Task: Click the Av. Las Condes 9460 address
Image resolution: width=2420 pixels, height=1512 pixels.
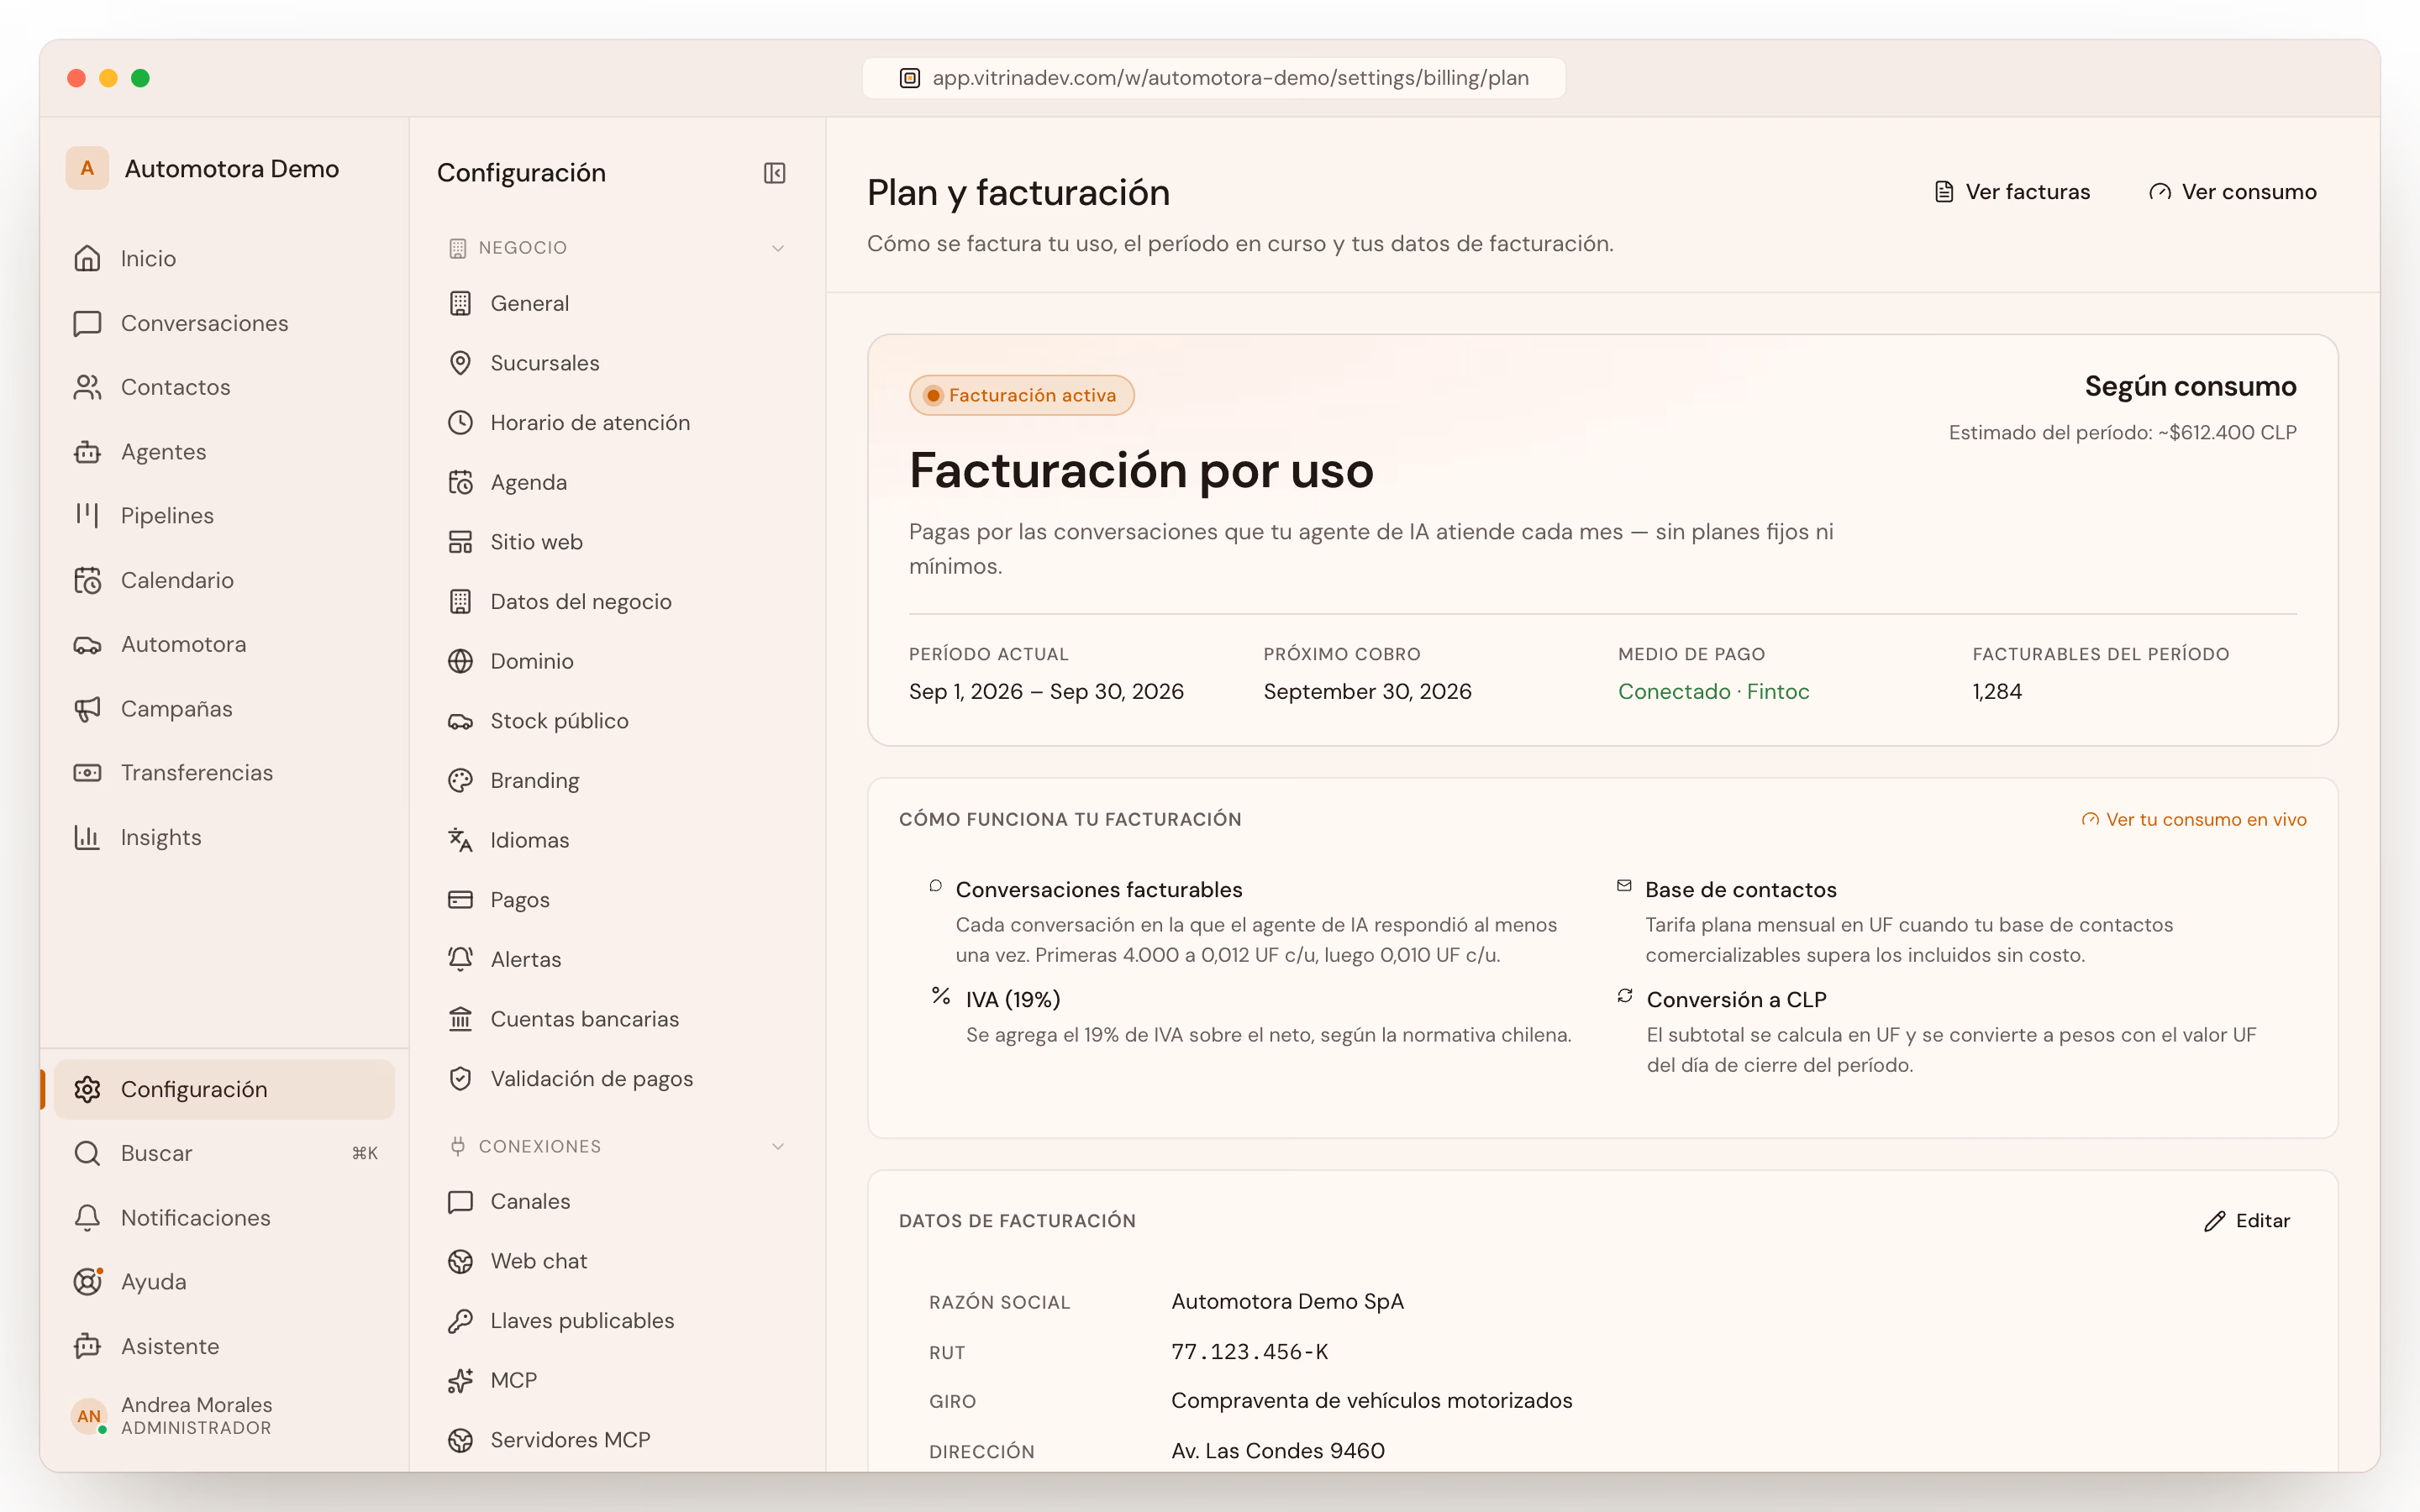Action: pos(1277,1451)
